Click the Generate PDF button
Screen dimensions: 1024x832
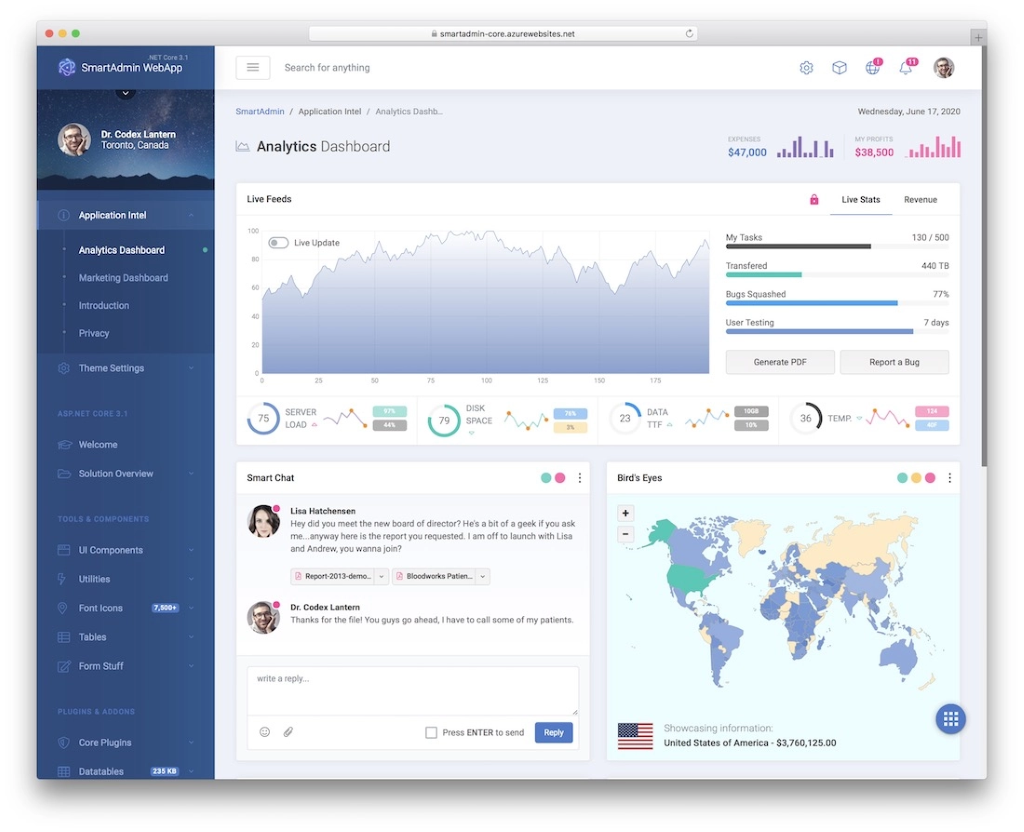780,362
